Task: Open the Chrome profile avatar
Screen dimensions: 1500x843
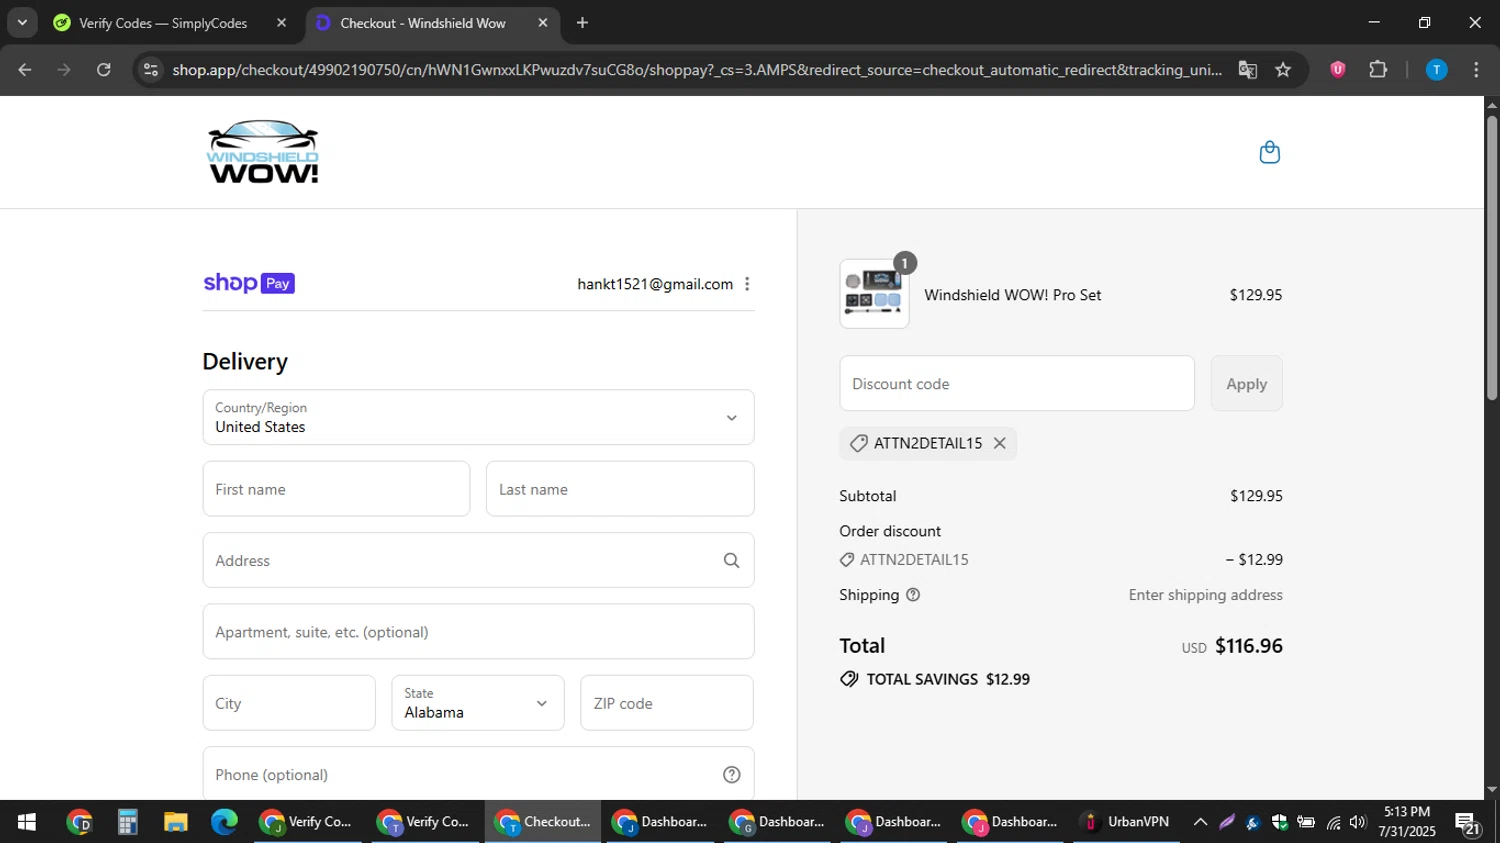Action: tap(1436, 70)
